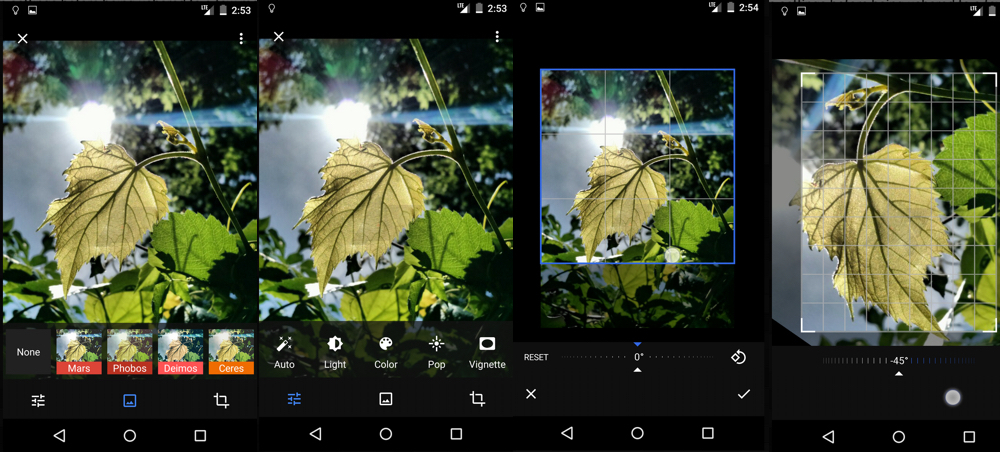Apply the Auto enhancement
This screenshot has height=452, width=1000.
[284, 353]
